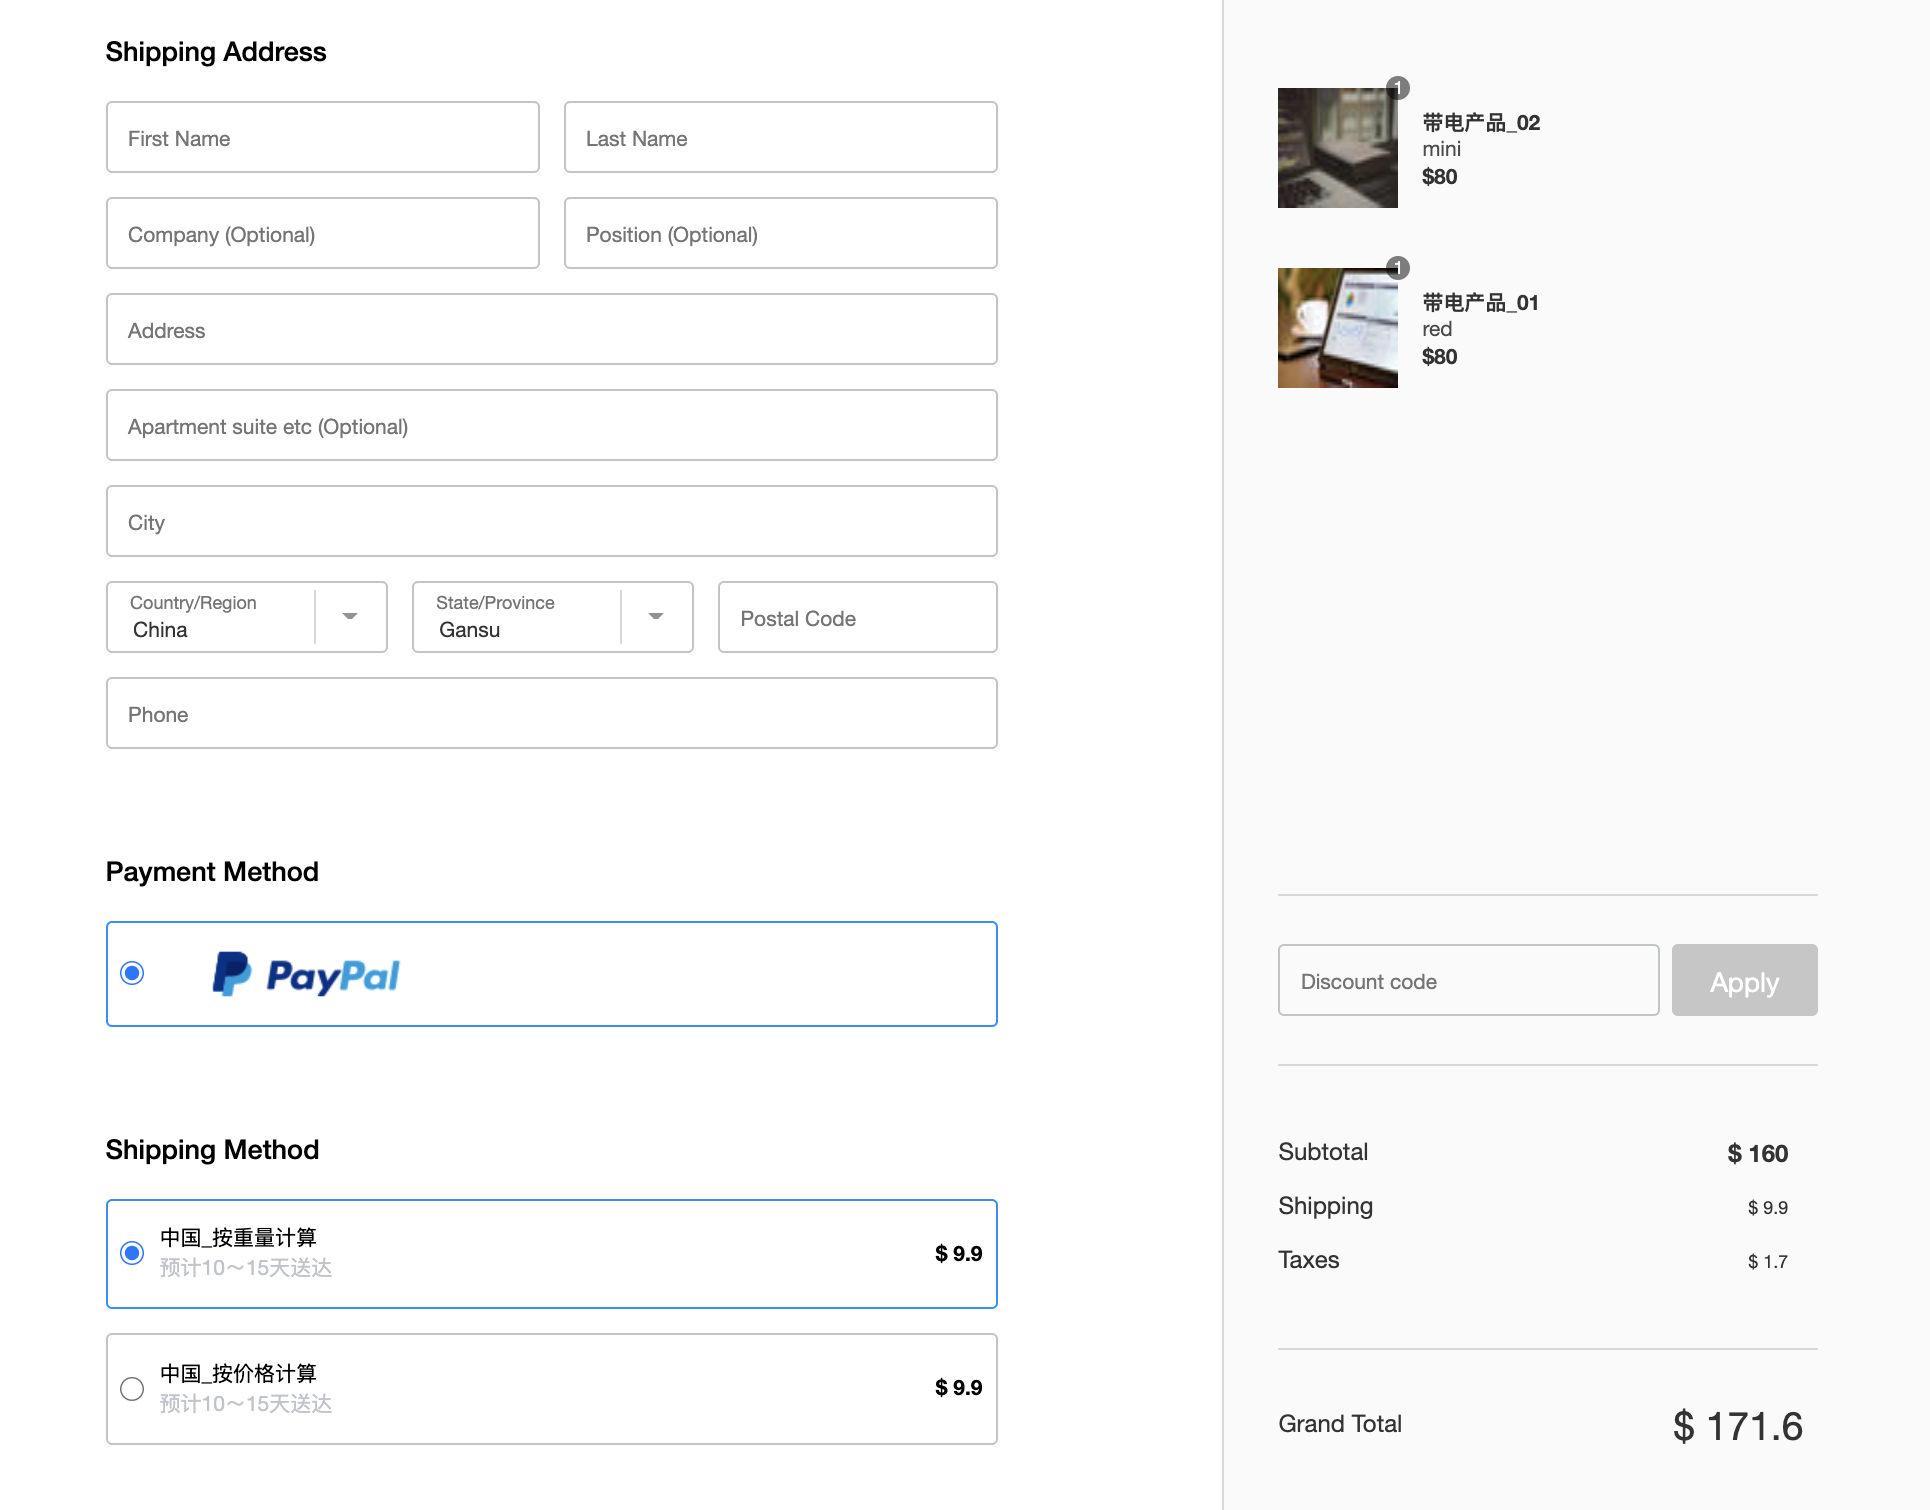This screenshot has height=1510, width=1930.
Task: Click the PayPal logo
Action: pyautogui.click(x=306, y=974)
